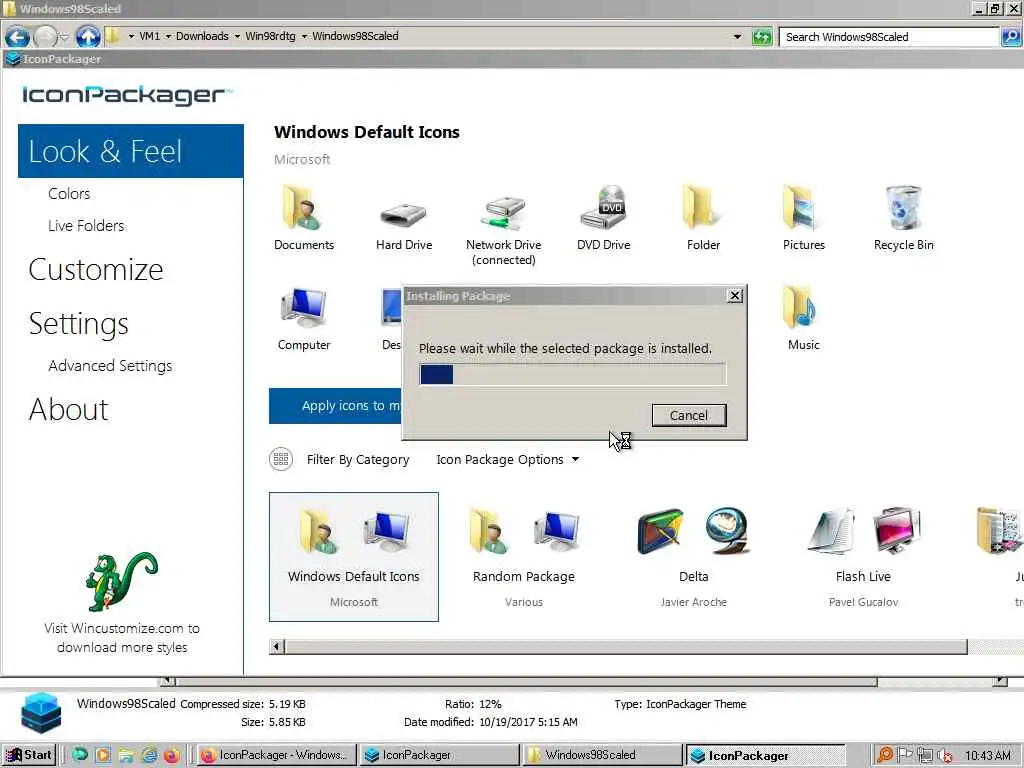Click the up-folder arrow in Explorer toolbar
This screenshot has height=768, width=1024.
(88, 37)
